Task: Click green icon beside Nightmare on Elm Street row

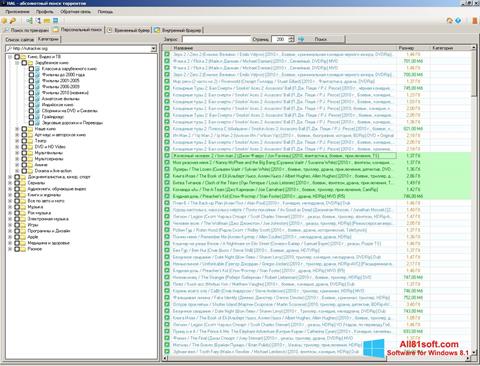Action: 167,243
